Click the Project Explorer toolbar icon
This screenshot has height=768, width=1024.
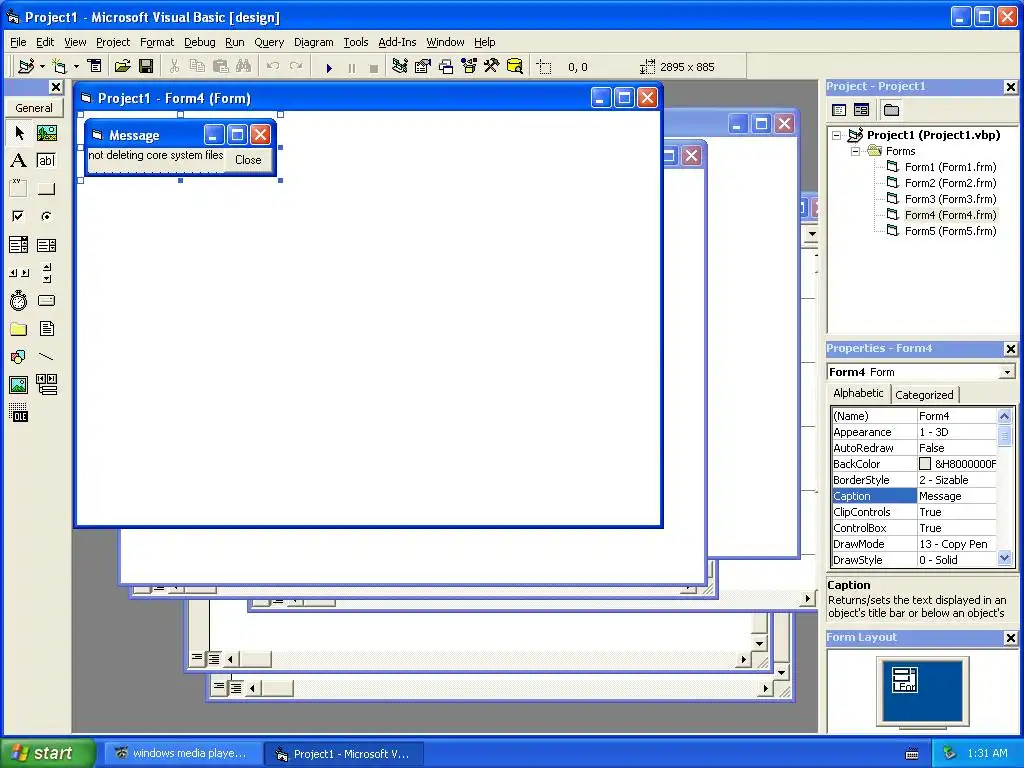pos(400,66)
